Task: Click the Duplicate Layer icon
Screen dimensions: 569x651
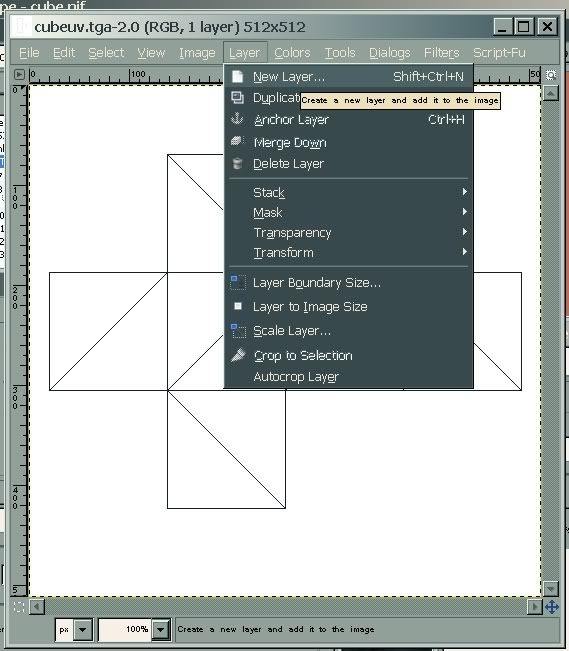Action: (237, 98)
